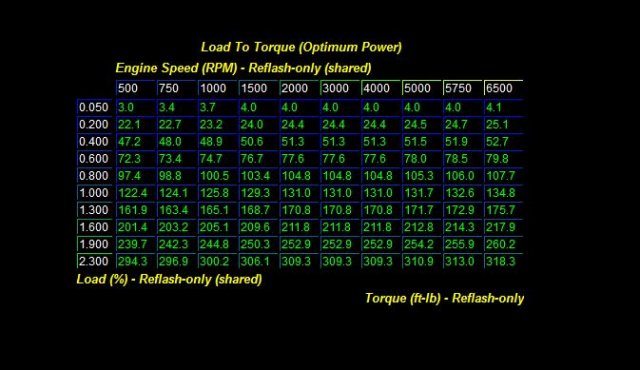Click the torque cell 100.5
640x370 pixels.
pos(218,175)
